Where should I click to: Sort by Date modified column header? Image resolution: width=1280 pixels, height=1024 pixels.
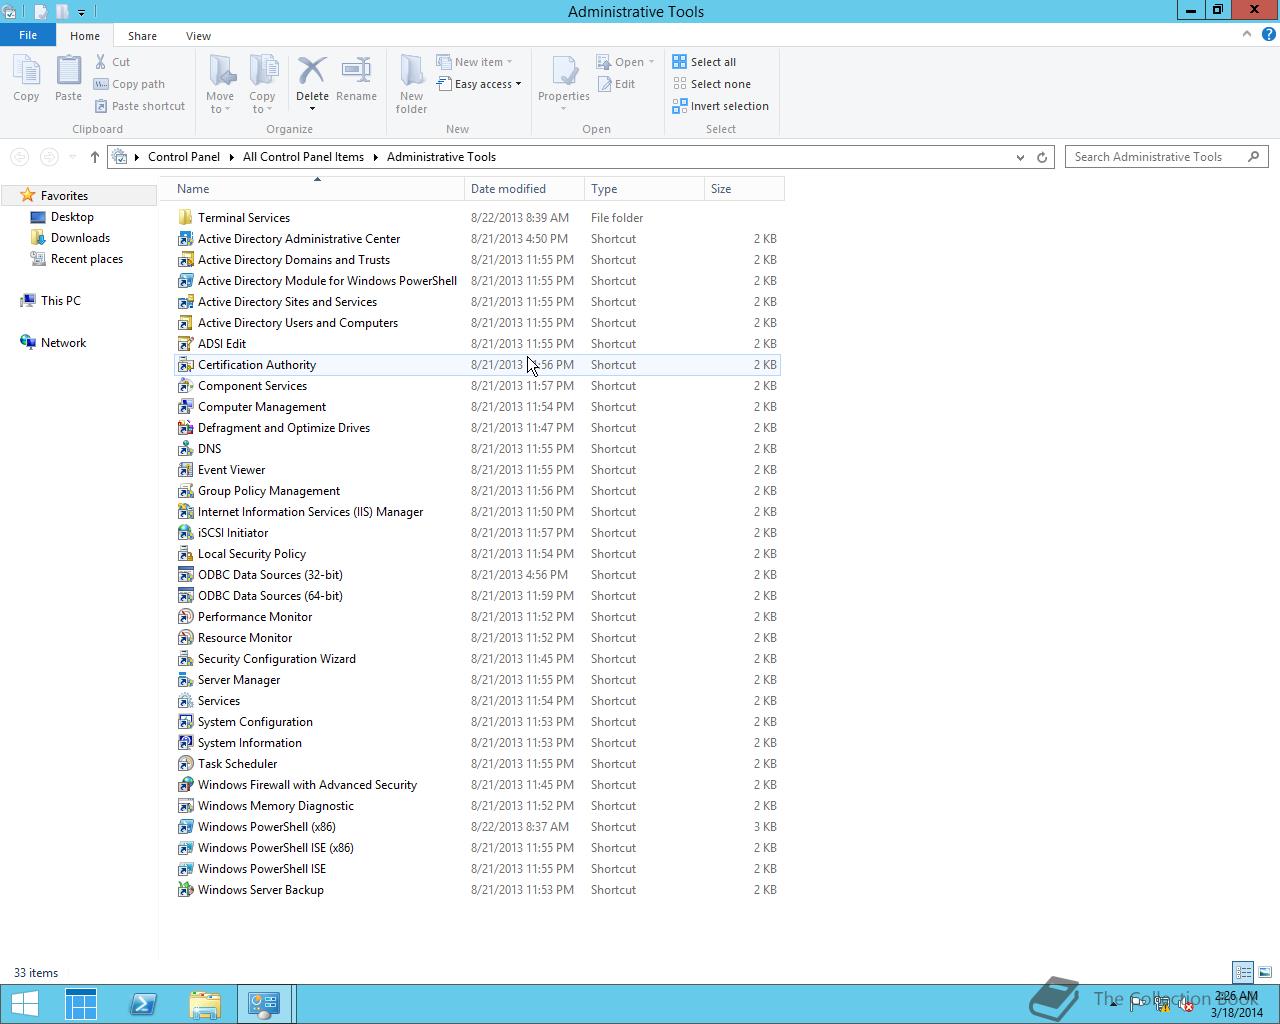[x=524, y=189]
